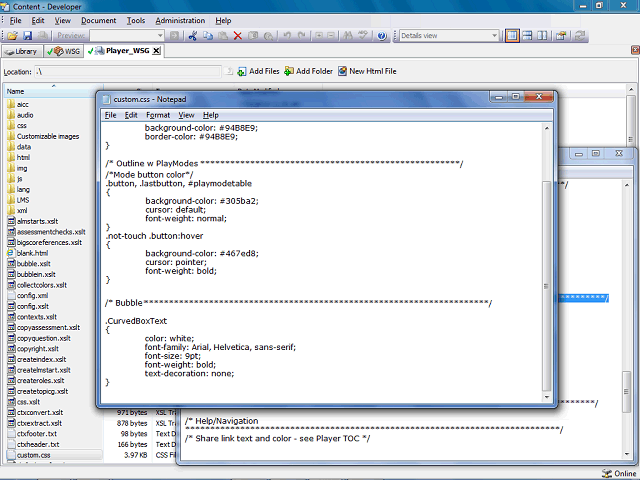Copy using the toolbar copy icon

tap(208, 36)
